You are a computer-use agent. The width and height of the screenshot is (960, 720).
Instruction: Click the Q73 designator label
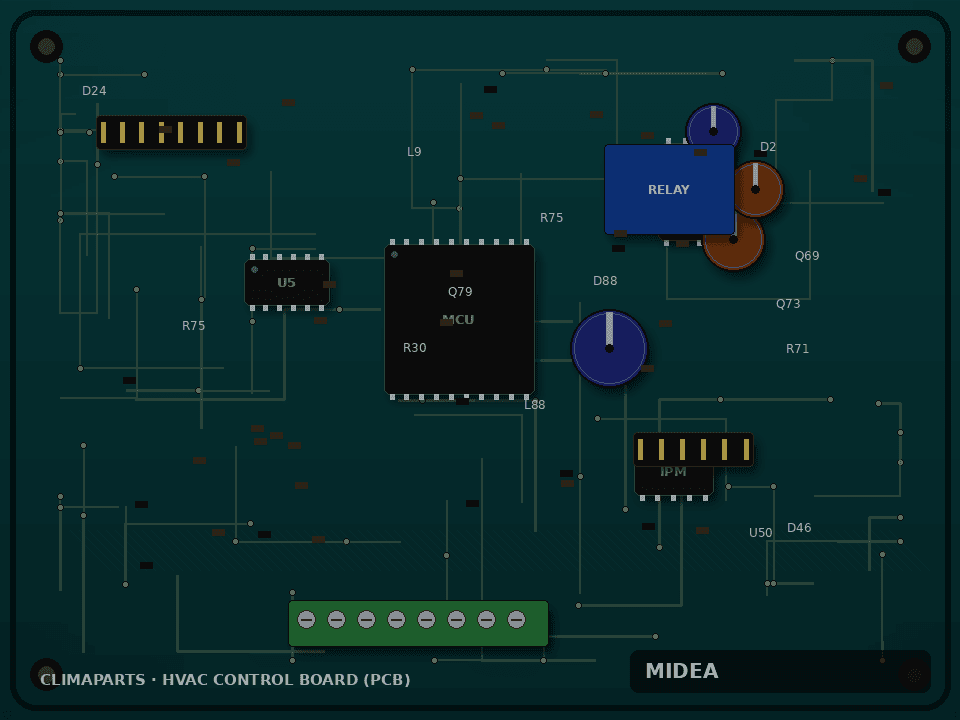788,304
